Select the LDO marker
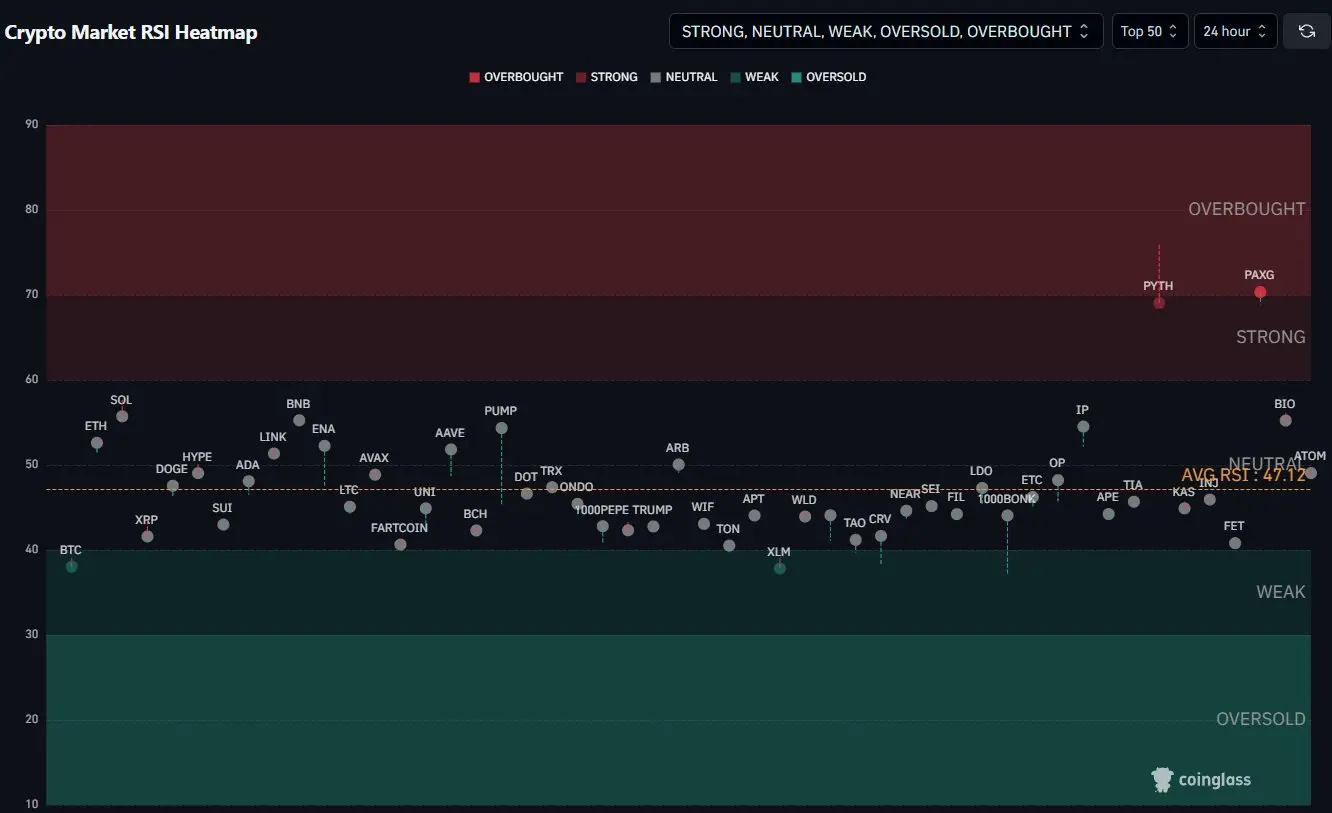Image resolution: width=1332 pixels, height=813 pixels. click(982, 488)
